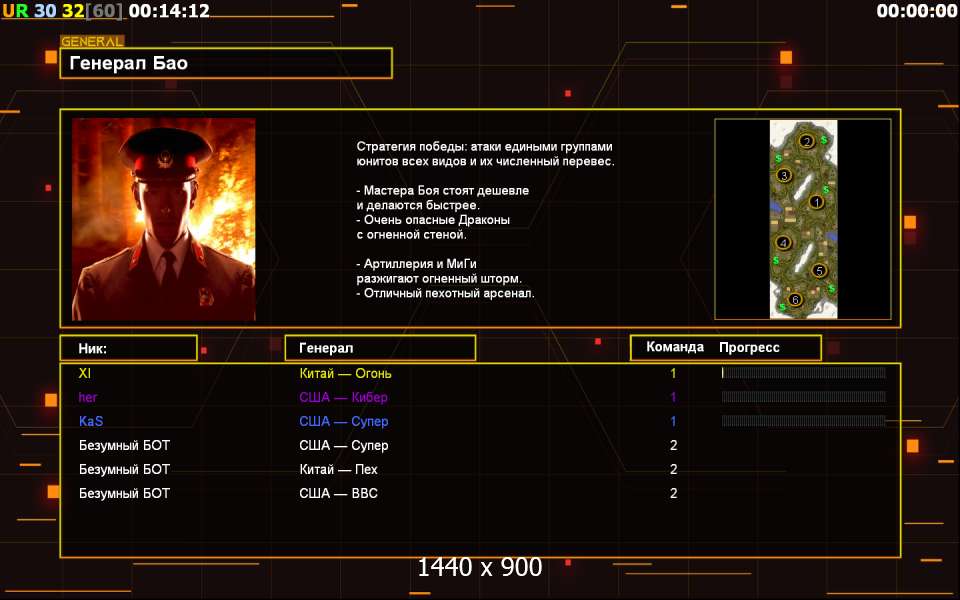Click the "США — ВВС" general entry
The height and width of the screenshot is (600, 960).
pyautogui.click(x=338, y=493)
